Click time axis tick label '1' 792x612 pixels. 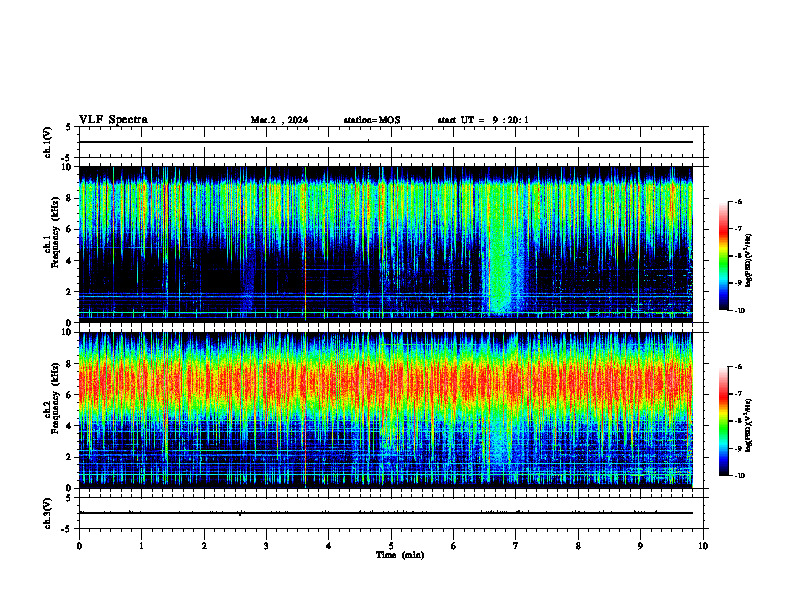point(141,546)
